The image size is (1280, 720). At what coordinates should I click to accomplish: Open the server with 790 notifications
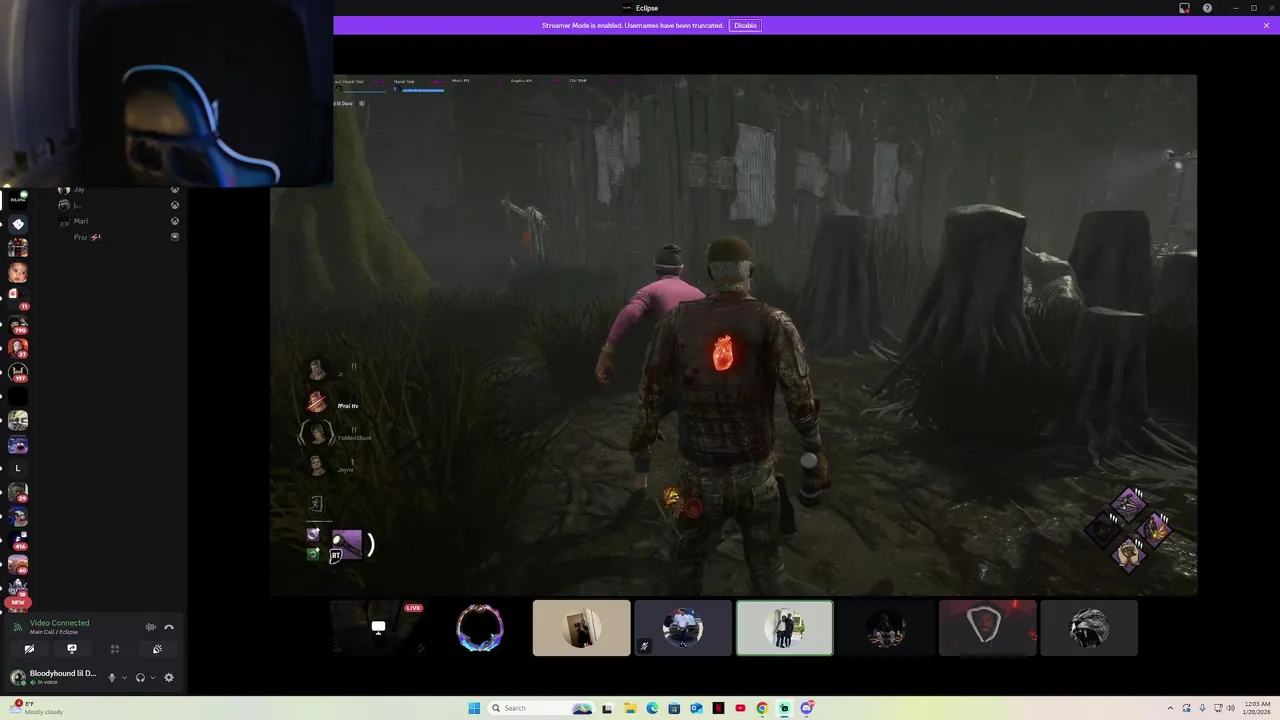click(18, 323)
